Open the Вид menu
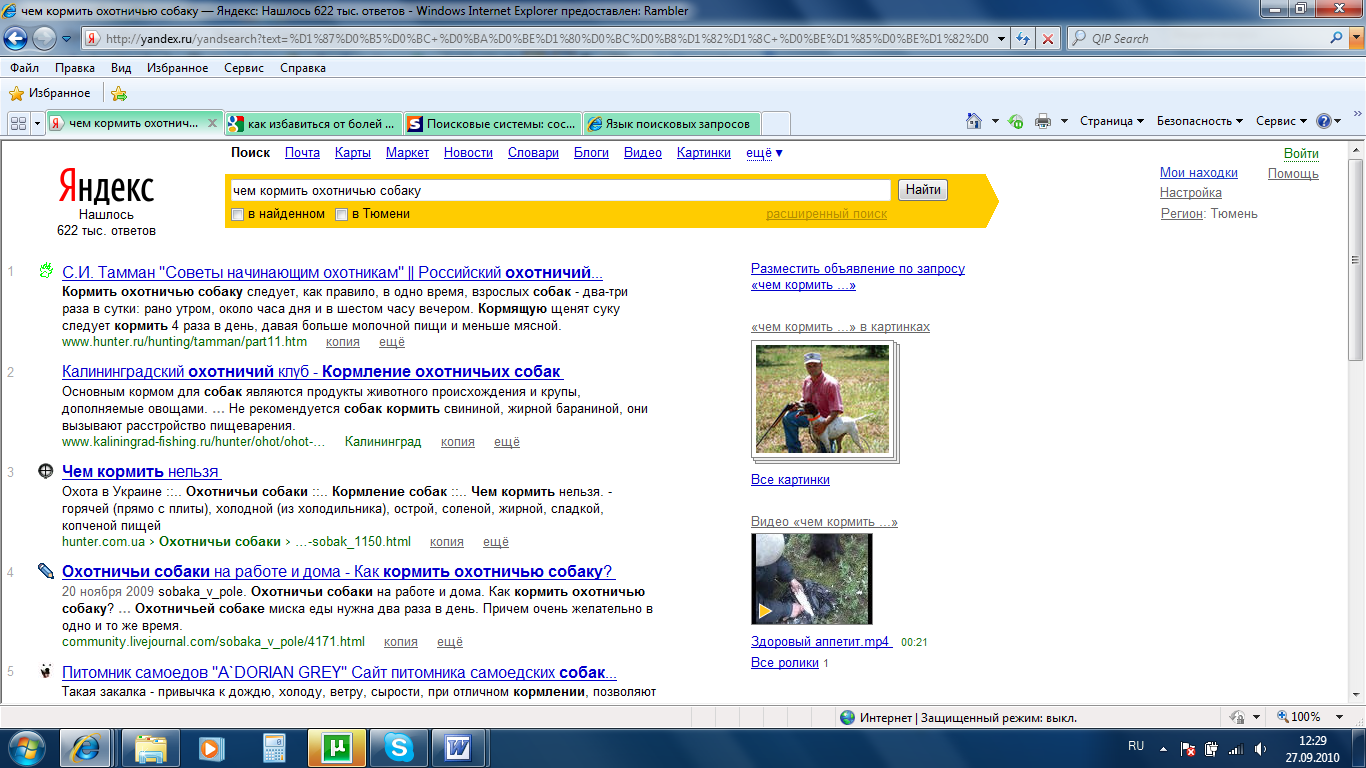This screenshot has height=768, width=1366. [x=121, y=68]
